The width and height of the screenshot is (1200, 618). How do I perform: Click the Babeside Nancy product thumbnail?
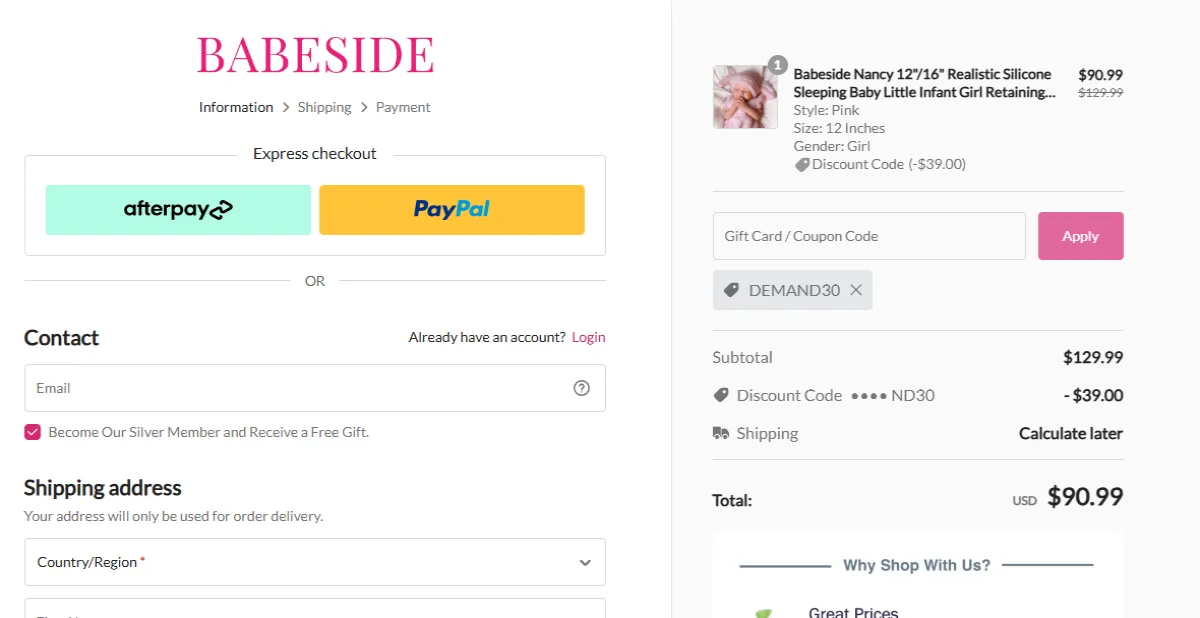point(744,96)
